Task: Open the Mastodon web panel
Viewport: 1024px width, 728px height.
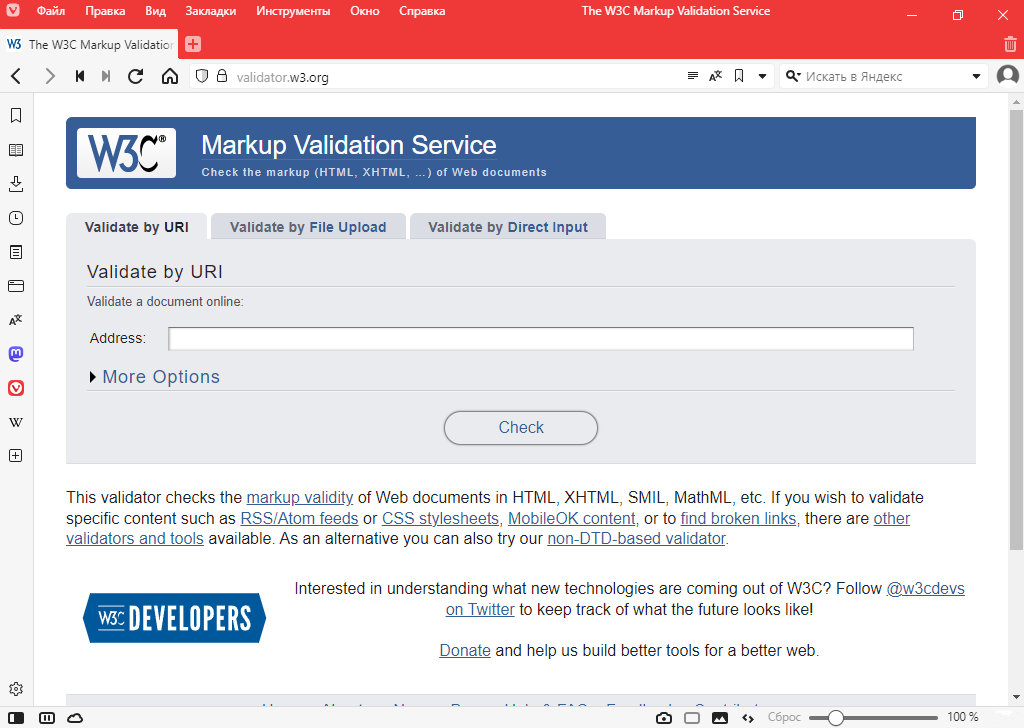Action: click(16, 354)
